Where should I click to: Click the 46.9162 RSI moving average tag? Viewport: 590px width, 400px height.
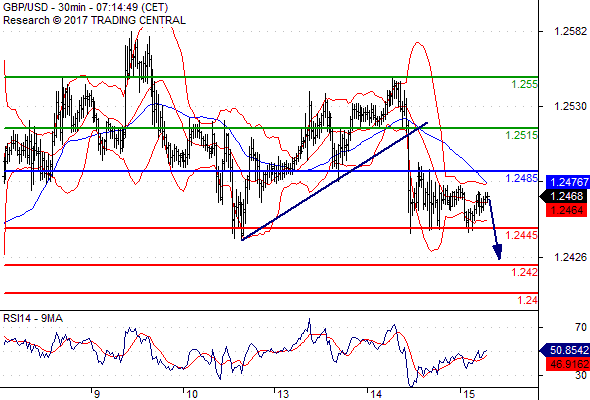pyautogui.click(x=567, y=364)
